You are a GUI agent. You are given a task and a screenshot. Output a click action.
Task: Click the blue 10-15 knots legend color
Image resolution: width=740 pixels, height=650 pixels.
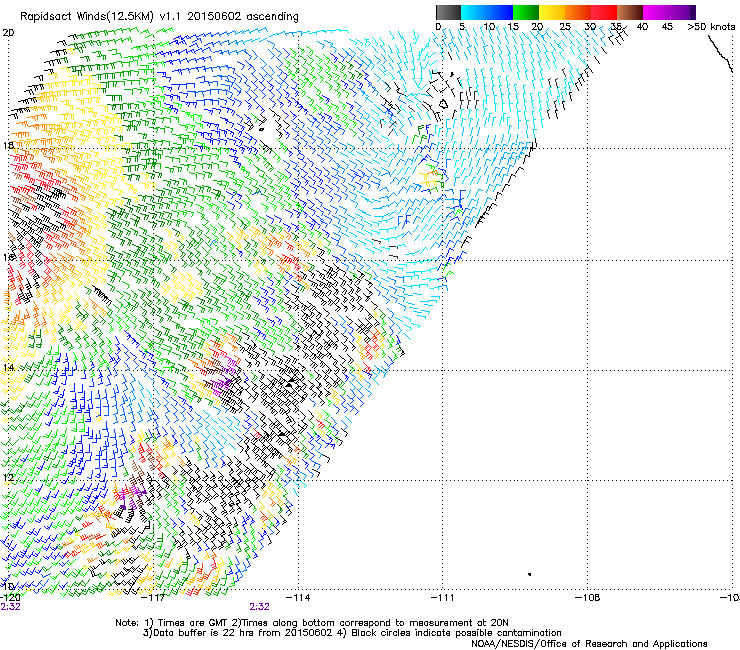500,12
